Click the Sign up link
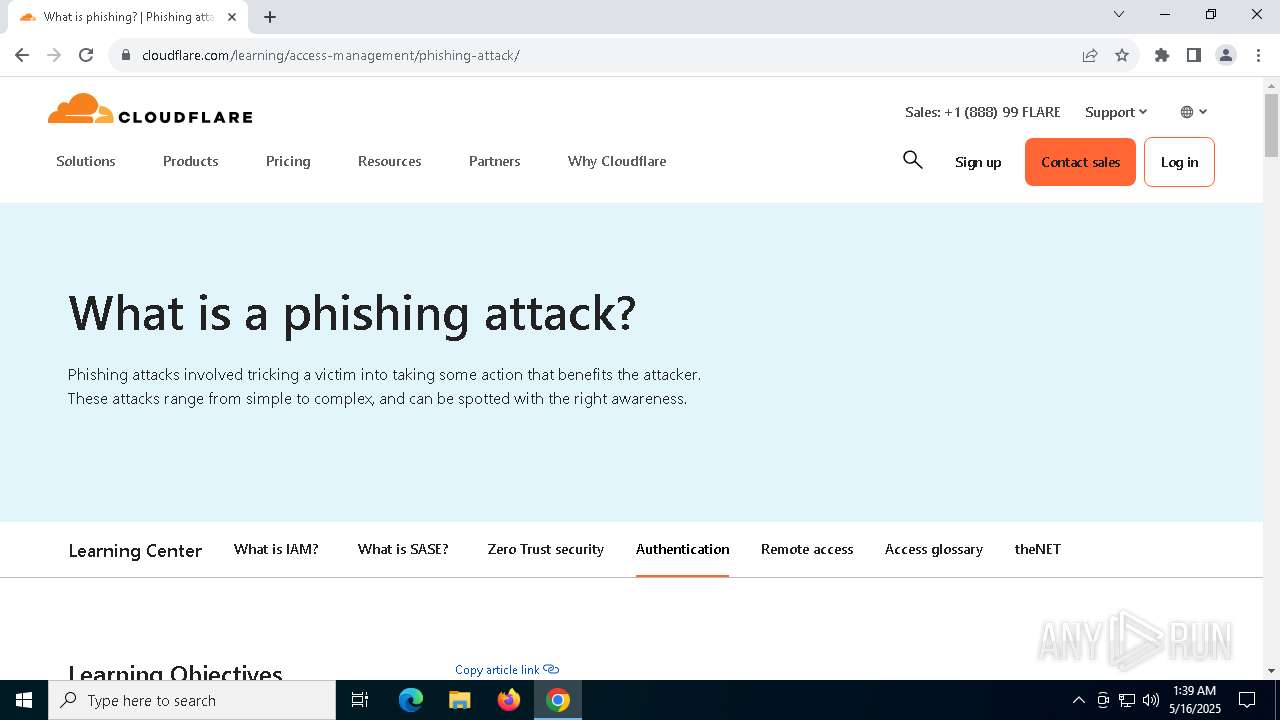The image size is (1280, 720). [x=978, y=162]
